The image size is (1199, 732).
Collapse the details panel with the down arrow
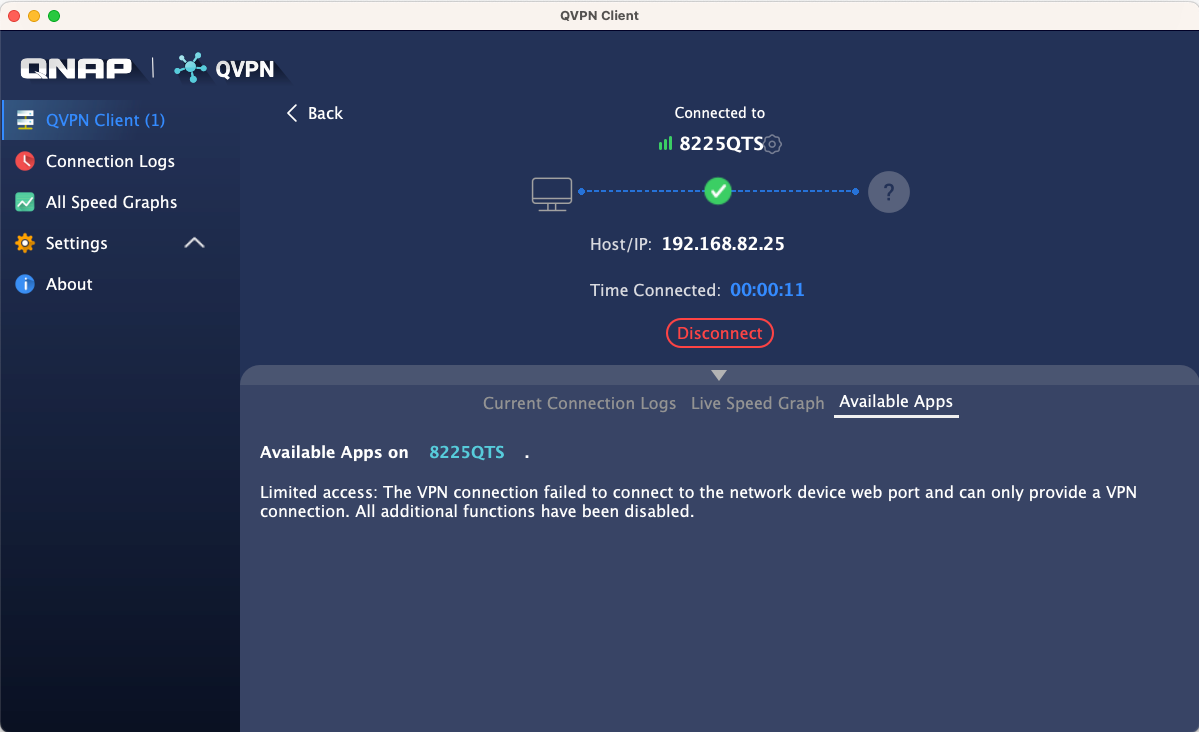718,374
